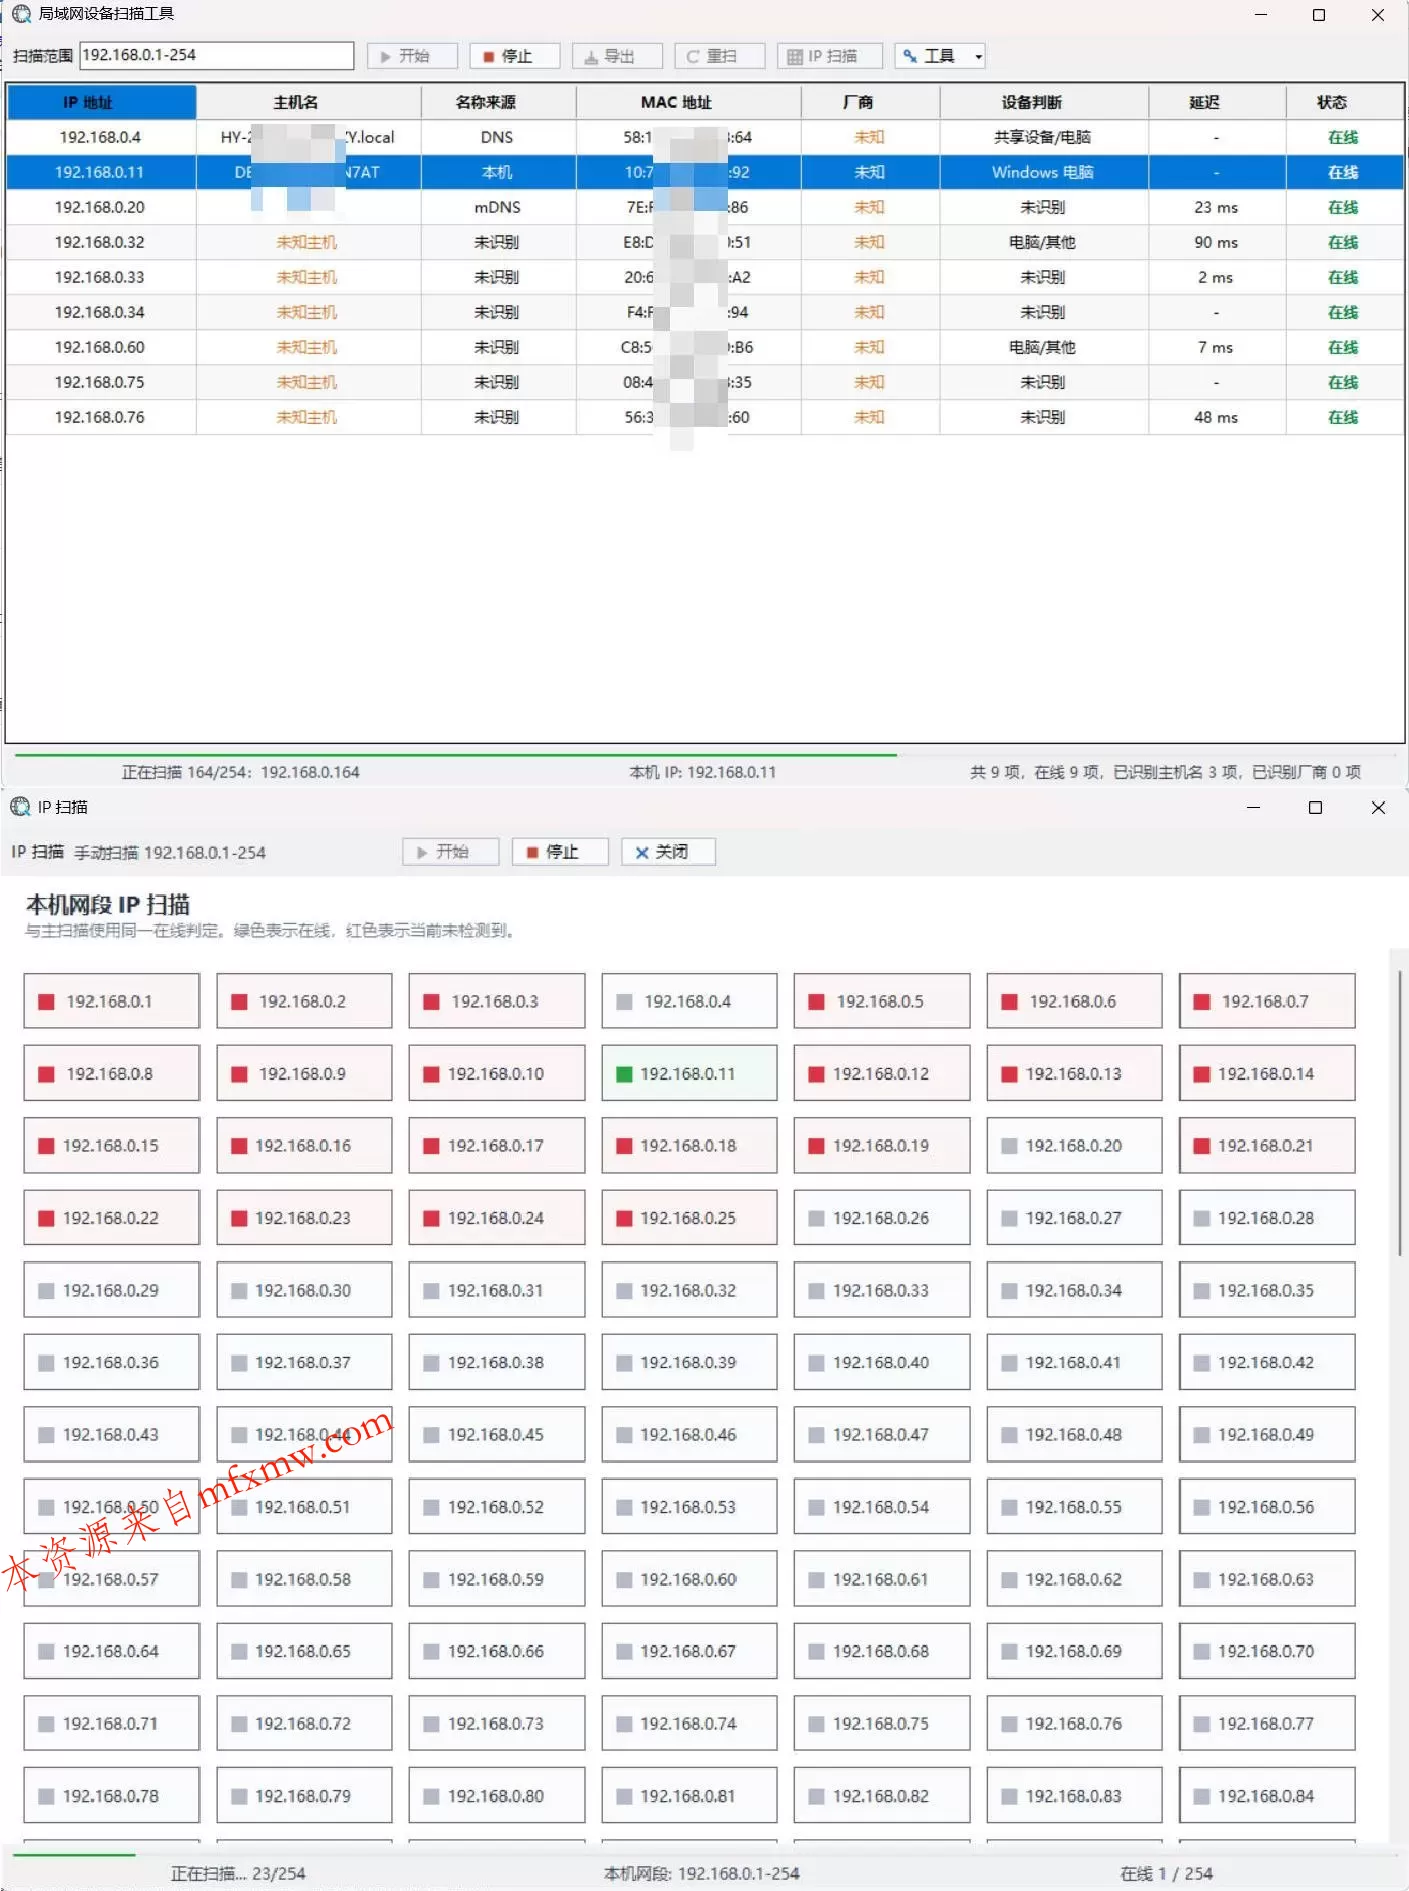Sort by the 状态 column header
This screenshot has width=1409, height=1891.
tap(1344, 102)
